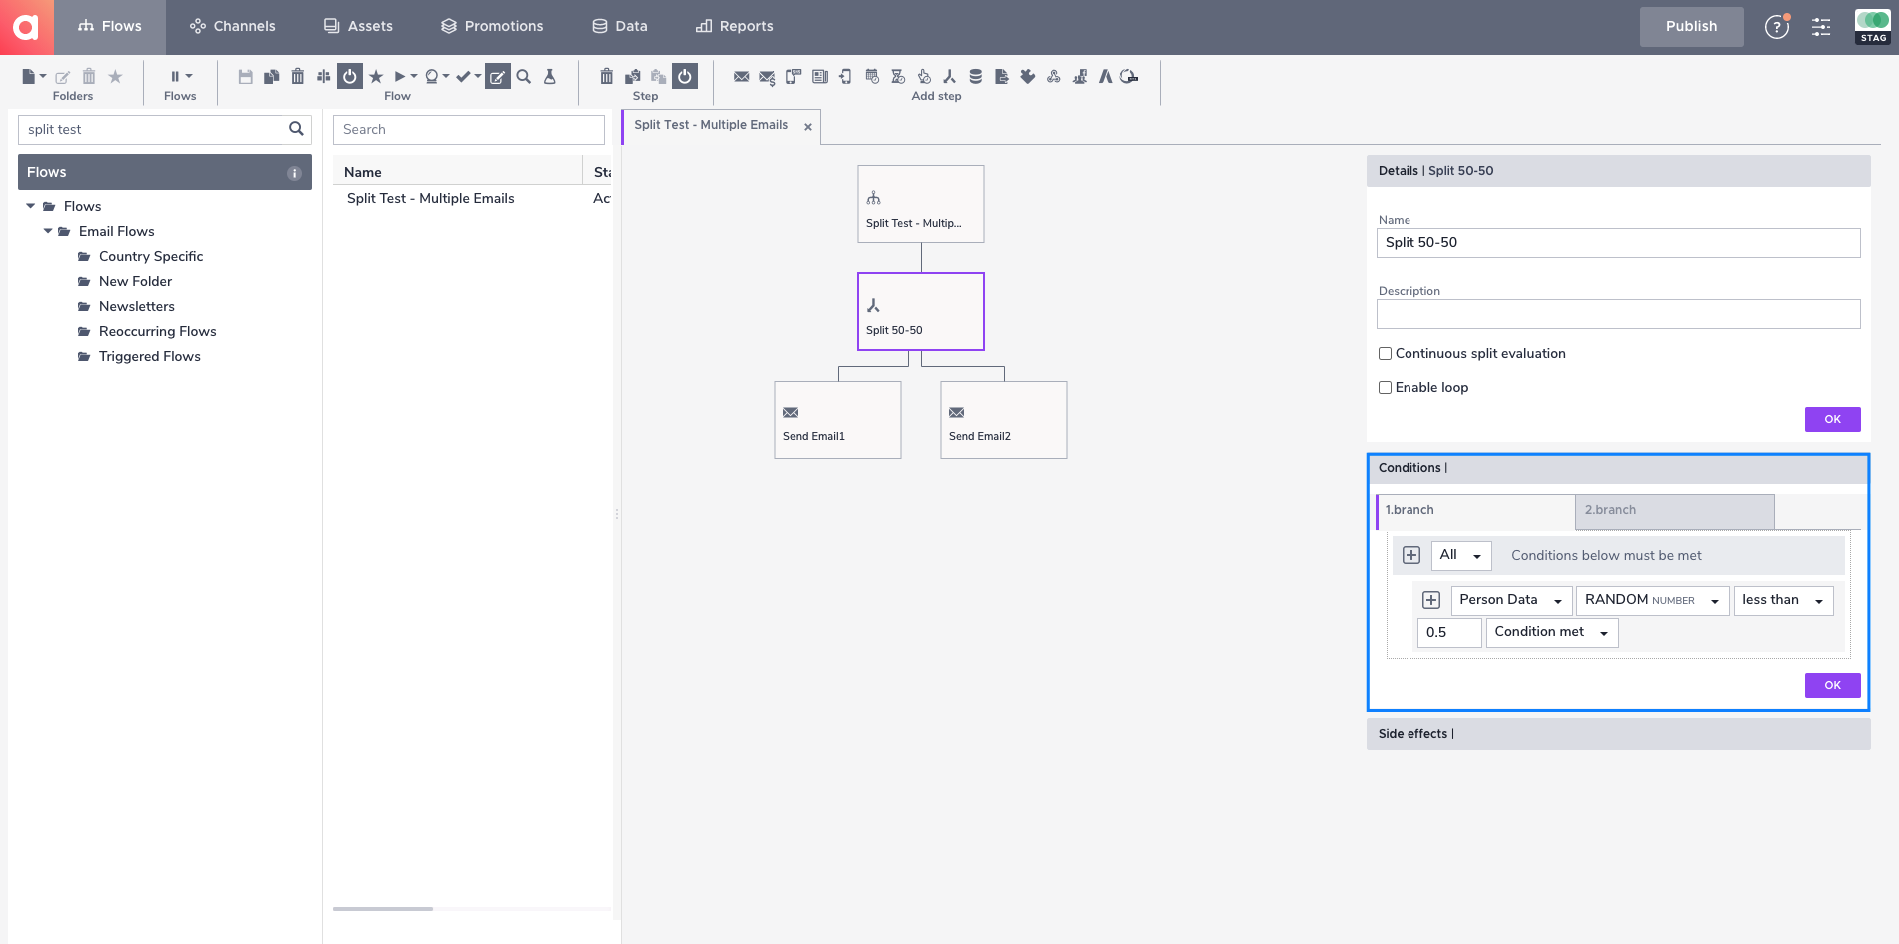This screenshot has width=1899, height=944.
Task: Enable the Continuous split evaluation checkbox
Action: (x=1385, y=353)
